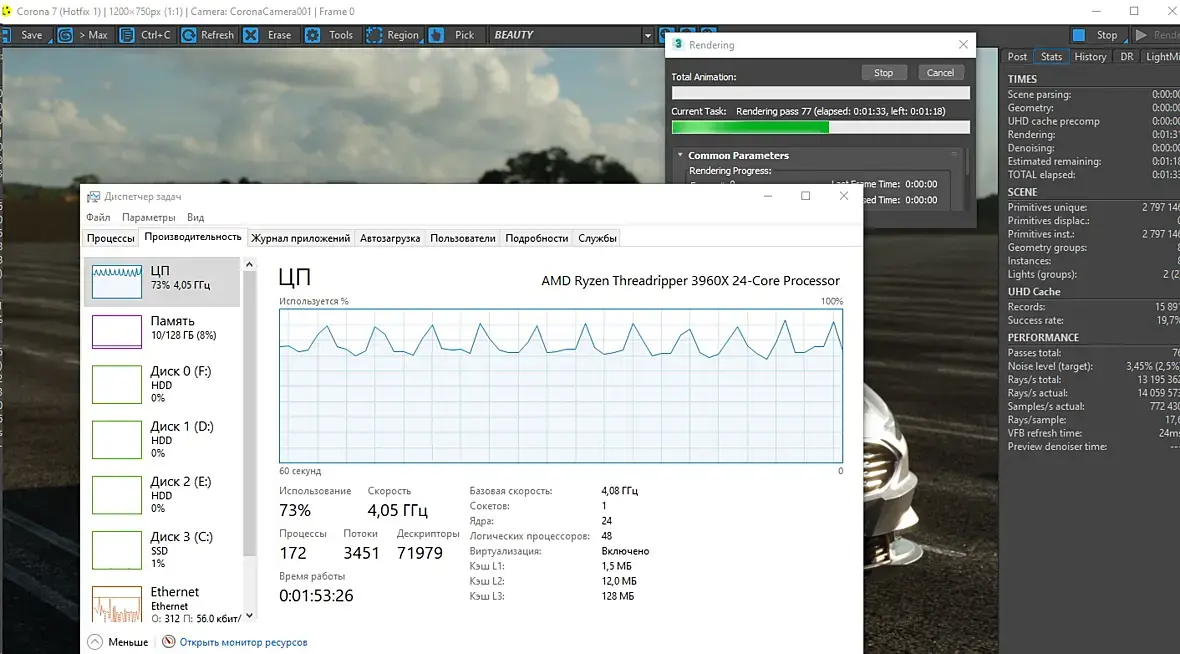Viewport: 1180px width, 654px height.
Task: Send the render to Max with '> Max'
Action: 84,35
